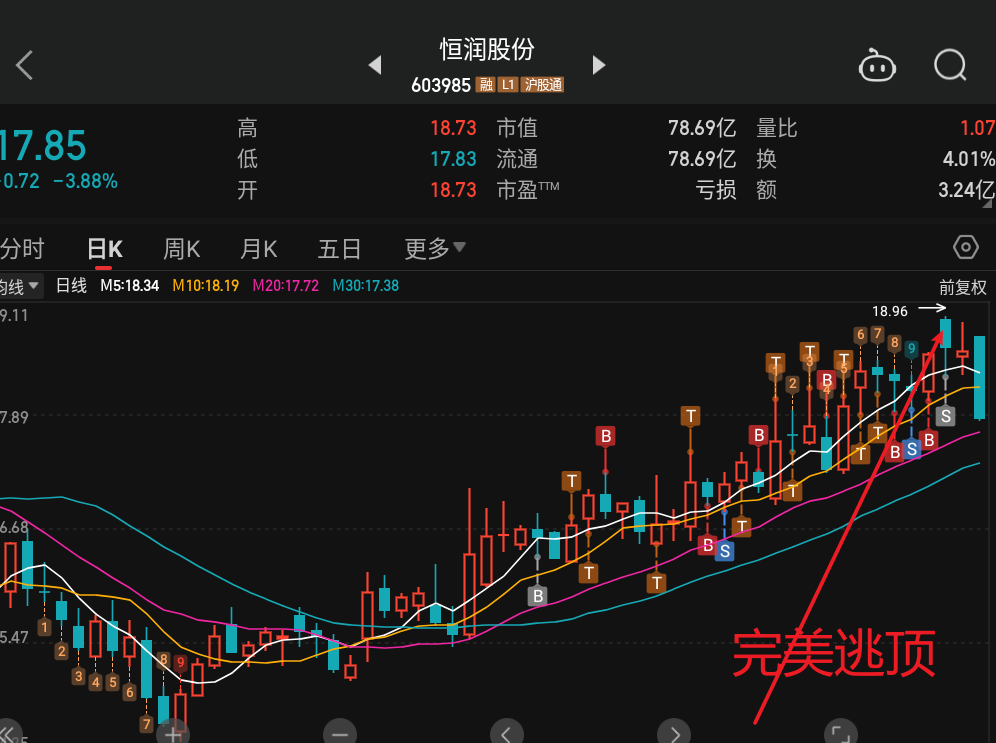Switch to next stock with right triangle

(x=598, y=65)
